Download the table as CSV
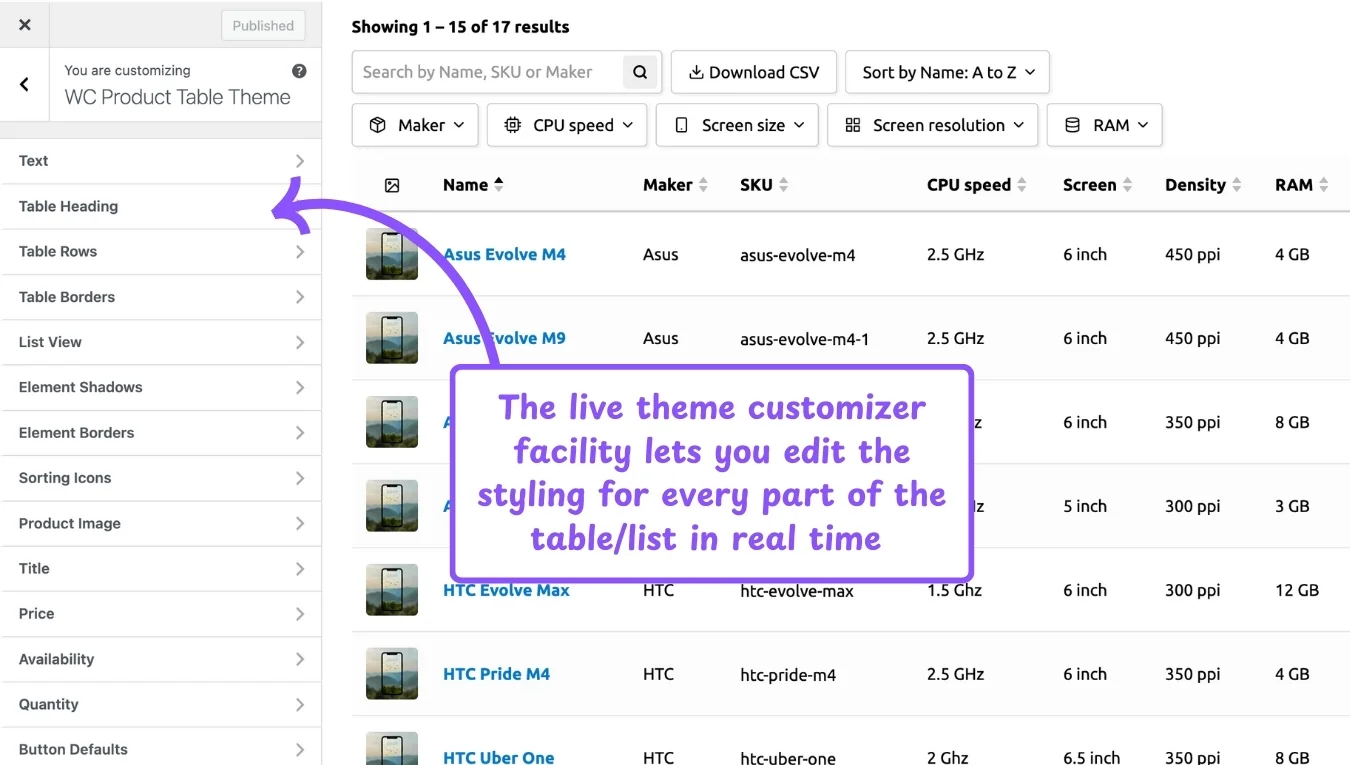Image resolution: width=1350 pixels, height=765 pixels. 753,72
